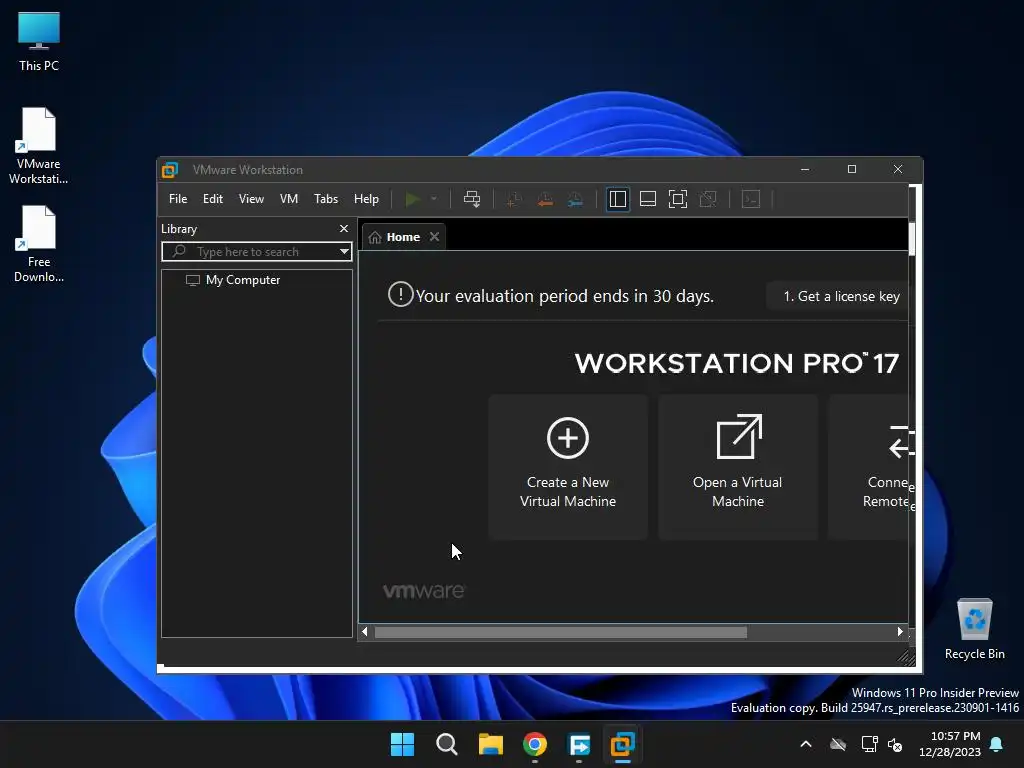Image resolution: width=1024 pixels, height=768 pixels.
Task: Open the VM menu
Action: (x=289, y=199)
